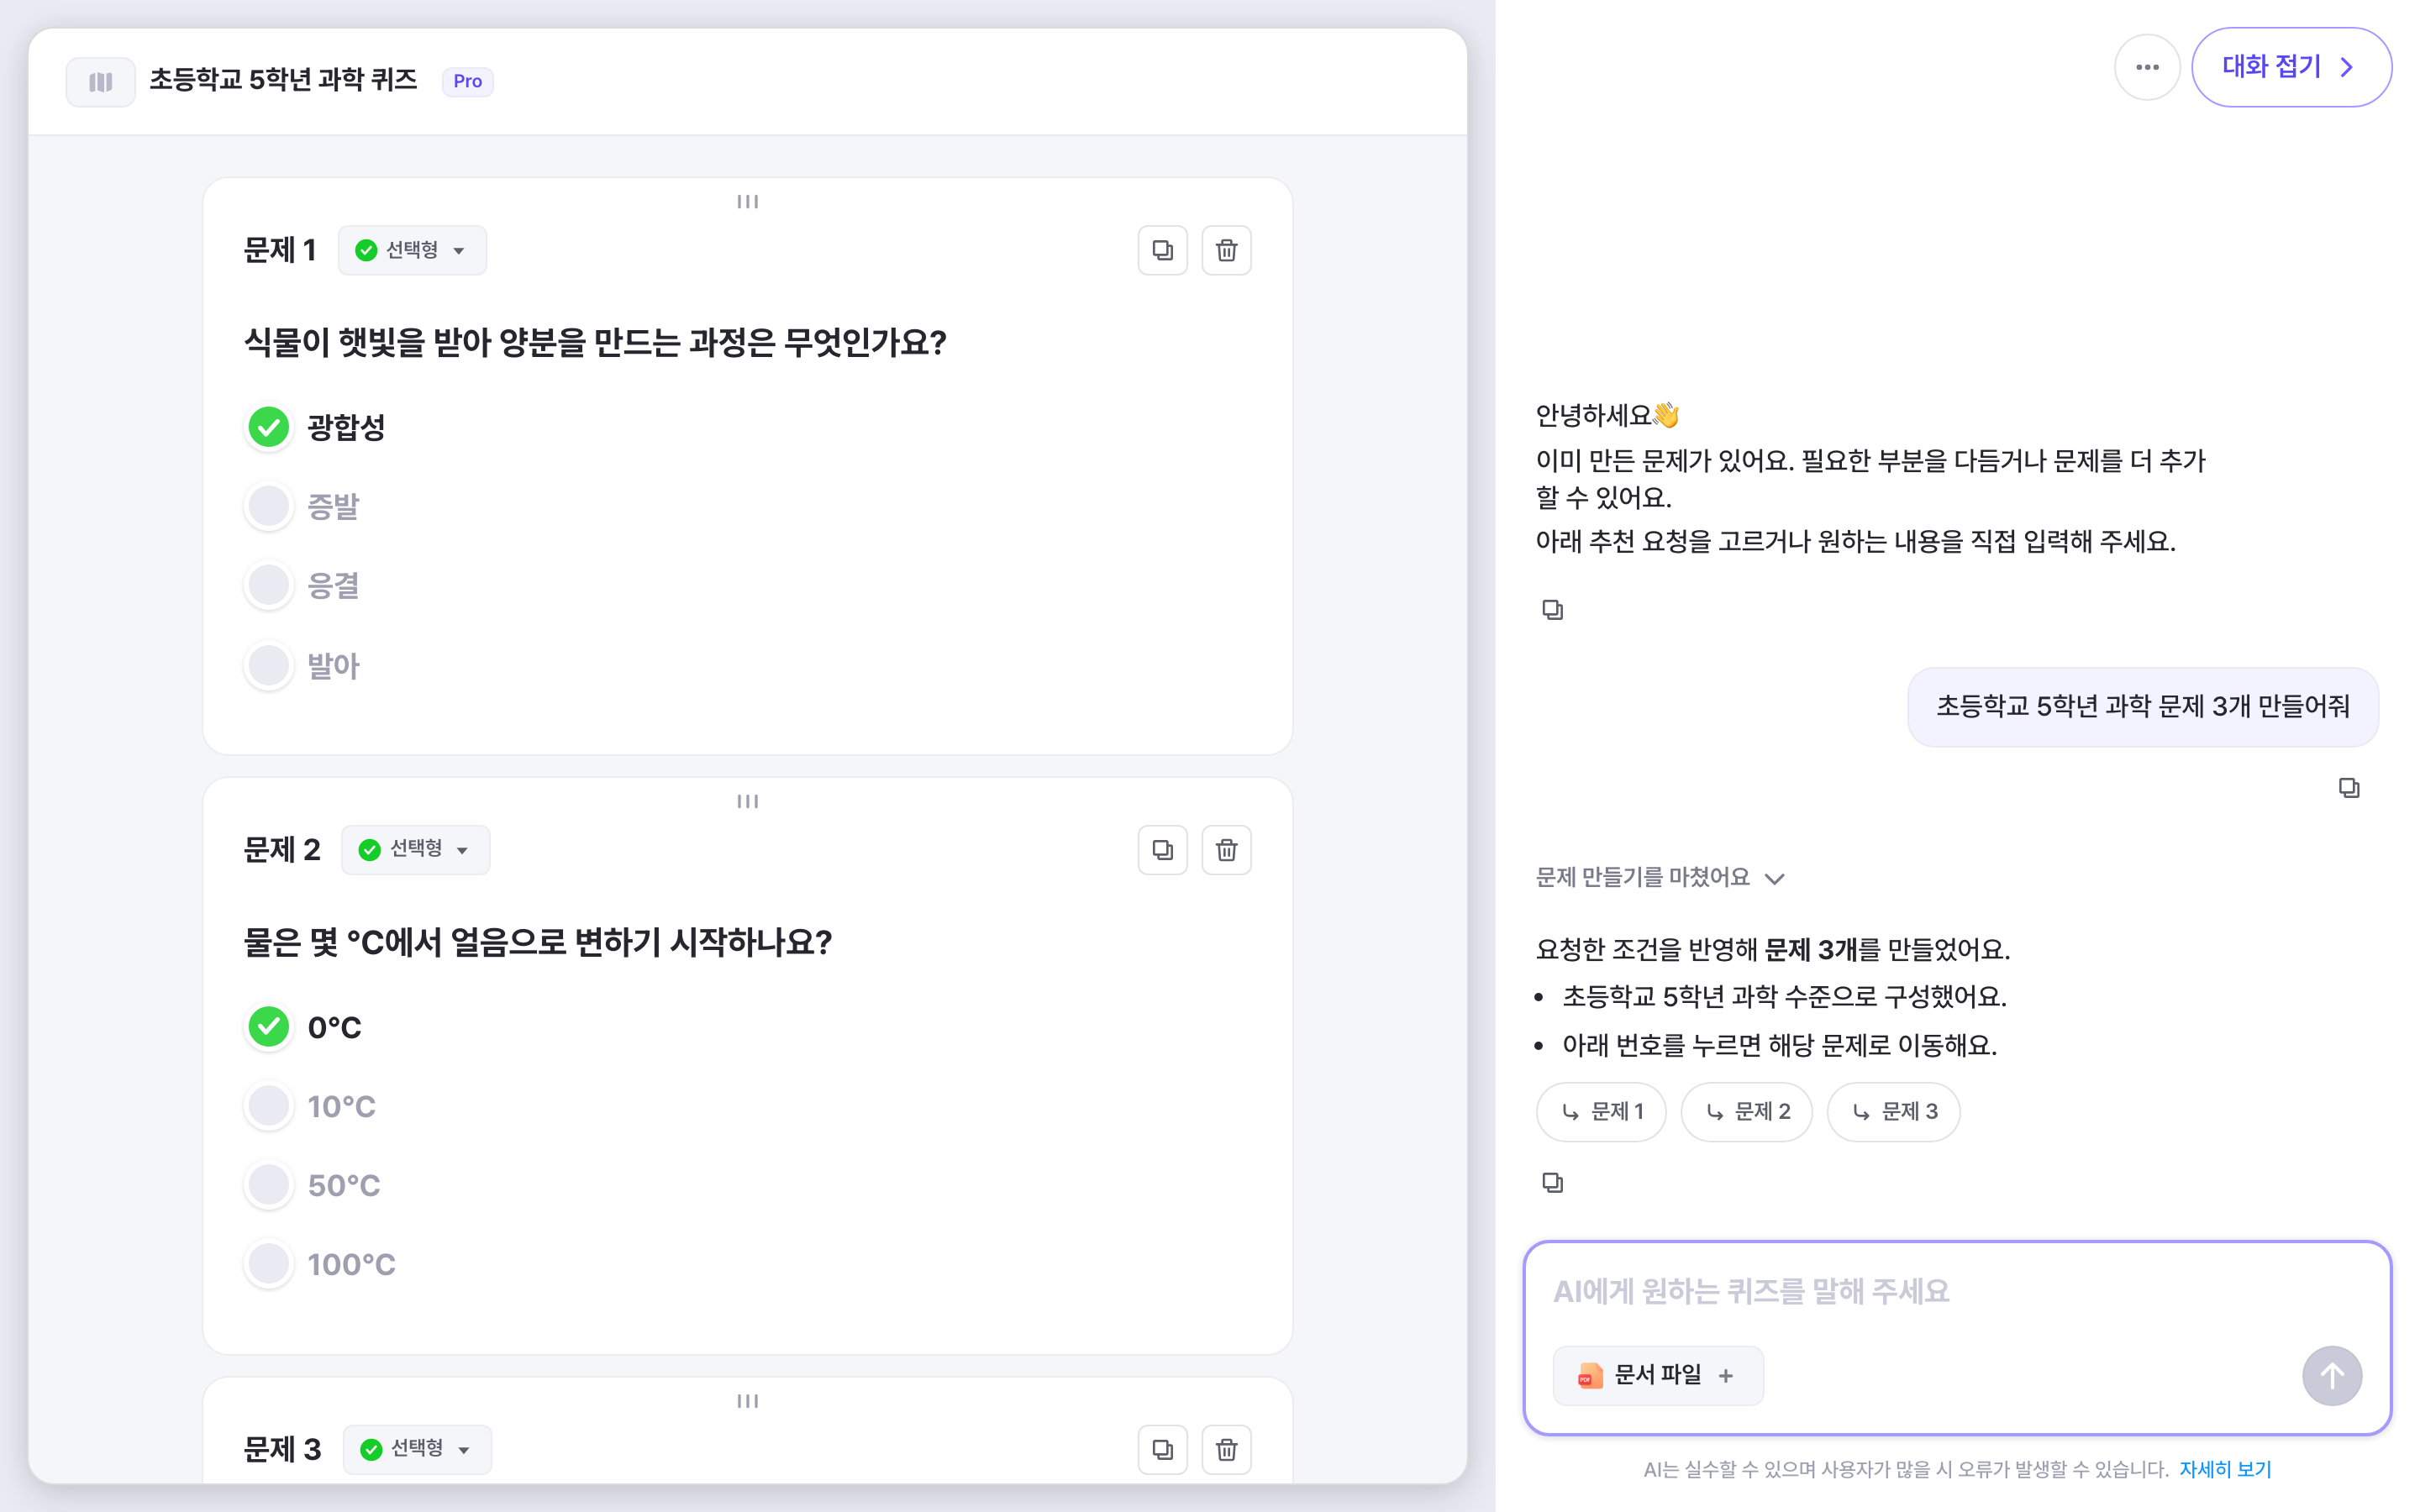Image resolution: width=2420 pixels, height=1512 pixels.
Task: Click the 문제 3 heading label
Action: (282, 1449)
